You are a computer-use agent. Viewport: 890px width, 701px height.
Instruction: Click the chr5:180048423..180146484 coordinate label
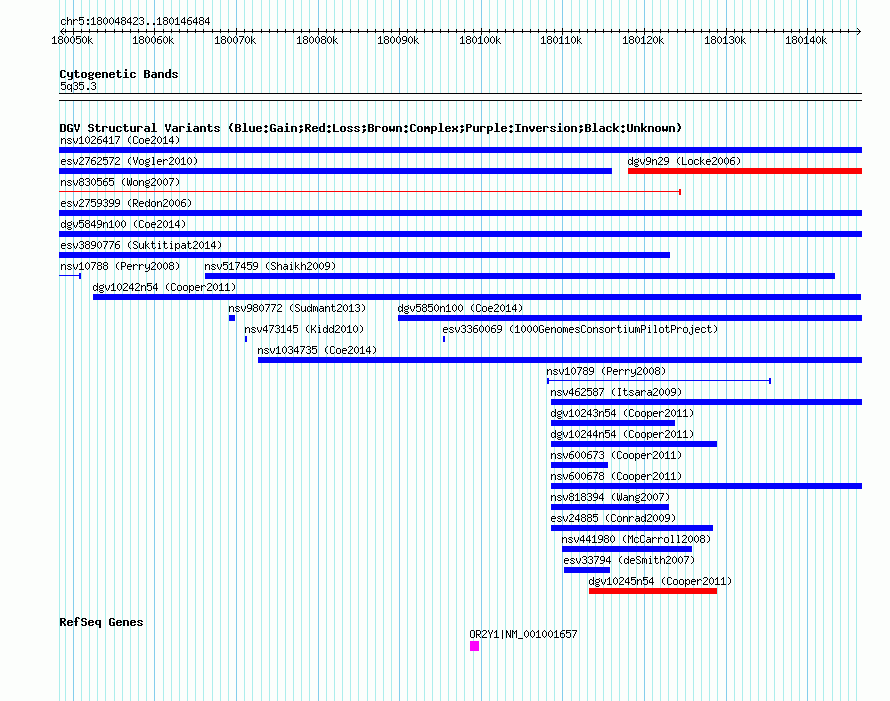pos(135,21)
